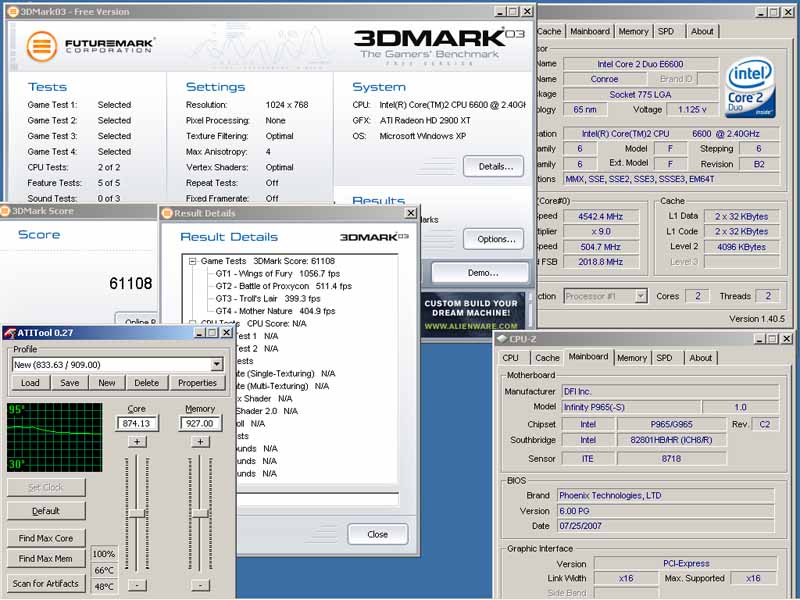
Task: Click the Alienware custom build ad banner
Action: (471, 314)
